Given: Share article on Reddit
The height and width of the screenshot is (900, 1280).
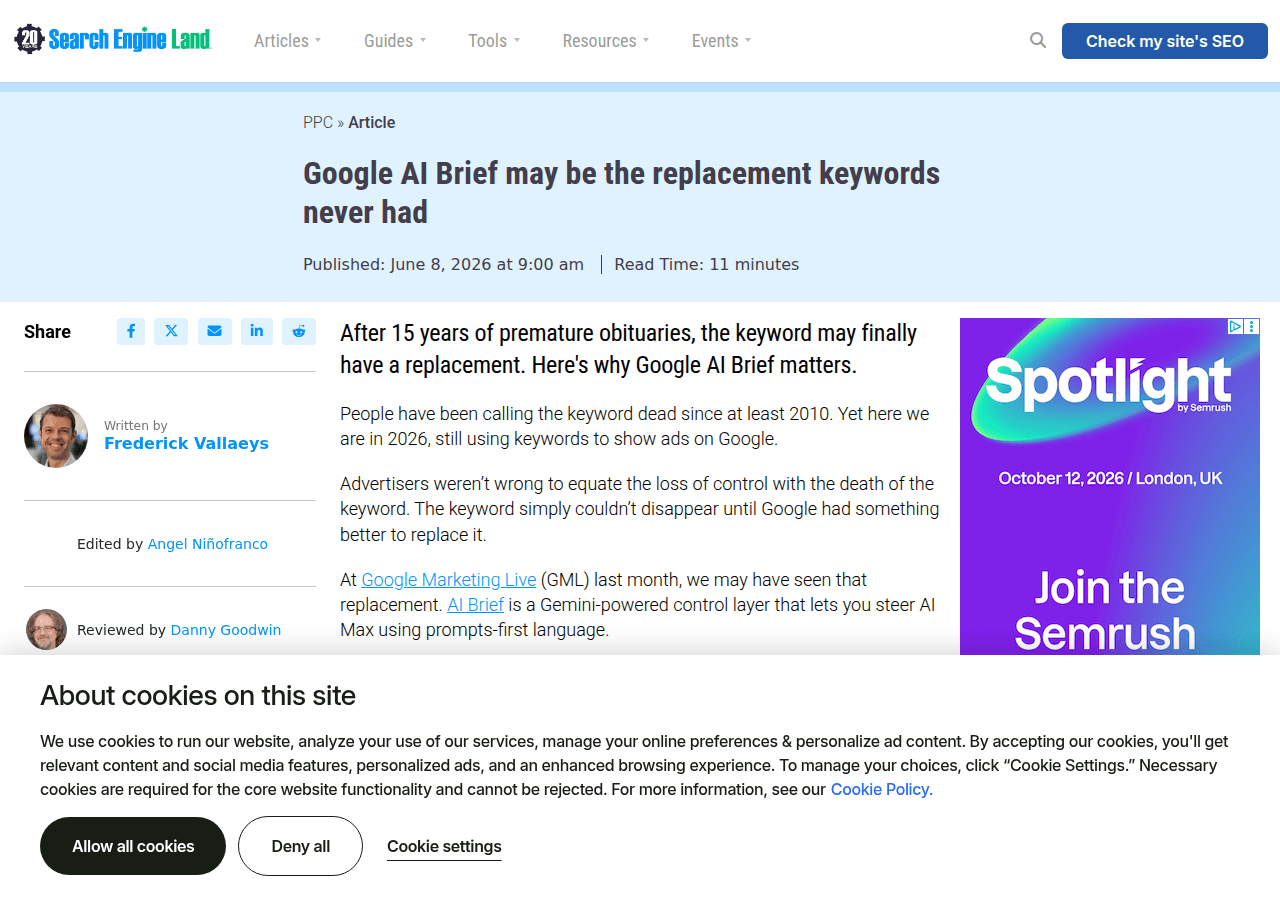Looking at the screenshot, I should pos(299,331).
